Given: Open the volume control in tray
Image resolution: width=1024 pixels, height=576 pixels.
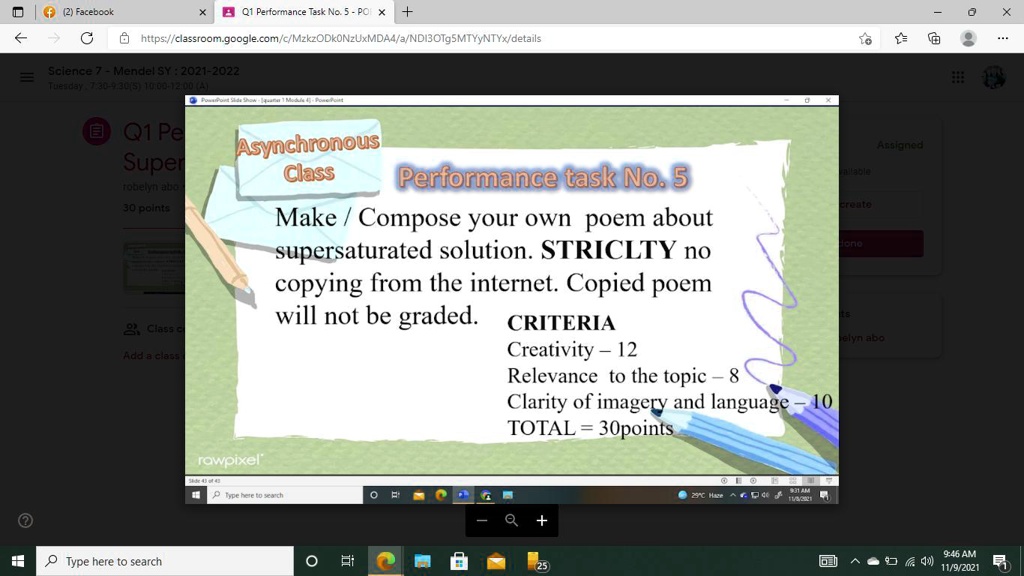Looking at the screenshot, I should (927, 561).
